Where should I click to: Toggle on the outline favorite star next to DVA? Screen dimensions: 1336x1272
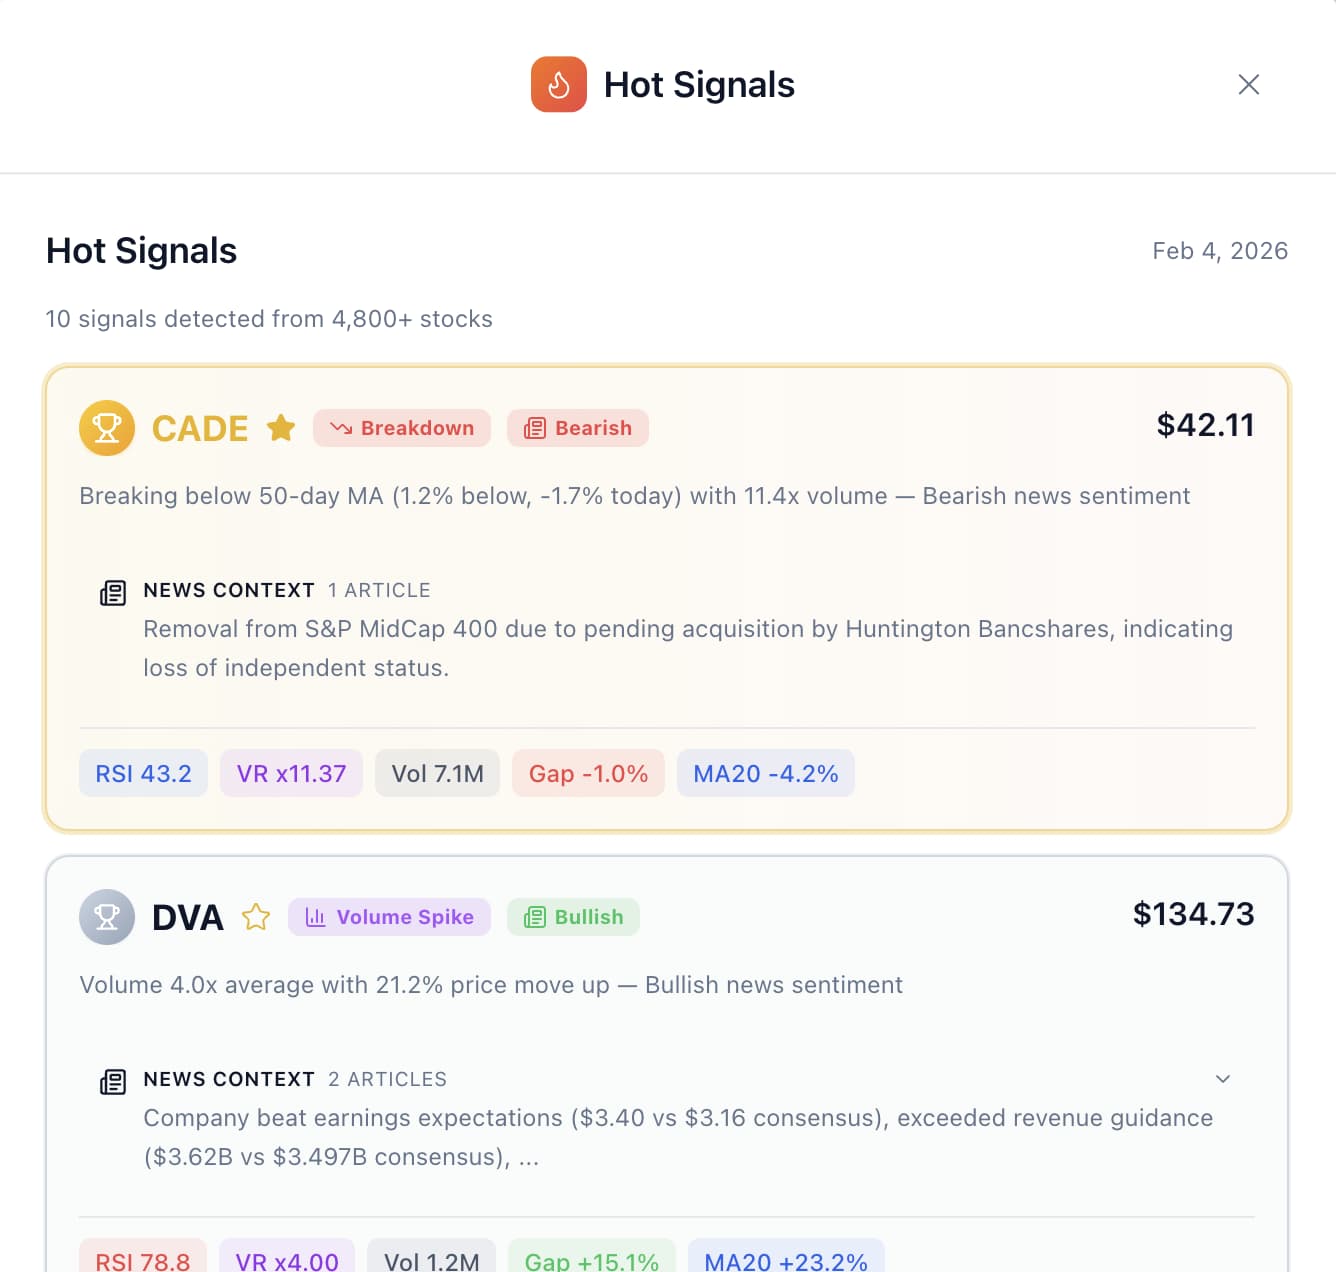pyautogui.click(x=256, y=916)
